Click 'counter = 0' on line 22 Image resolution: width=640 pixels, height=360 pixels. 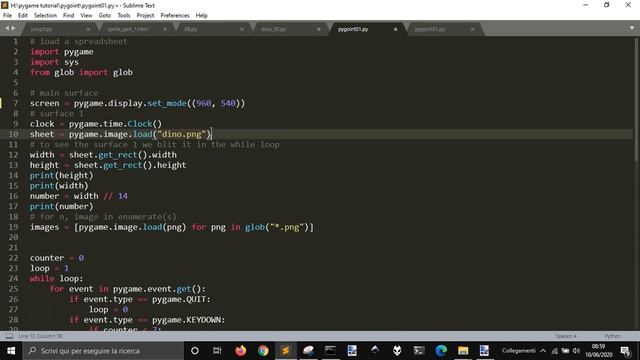click(x=57, y=258)
